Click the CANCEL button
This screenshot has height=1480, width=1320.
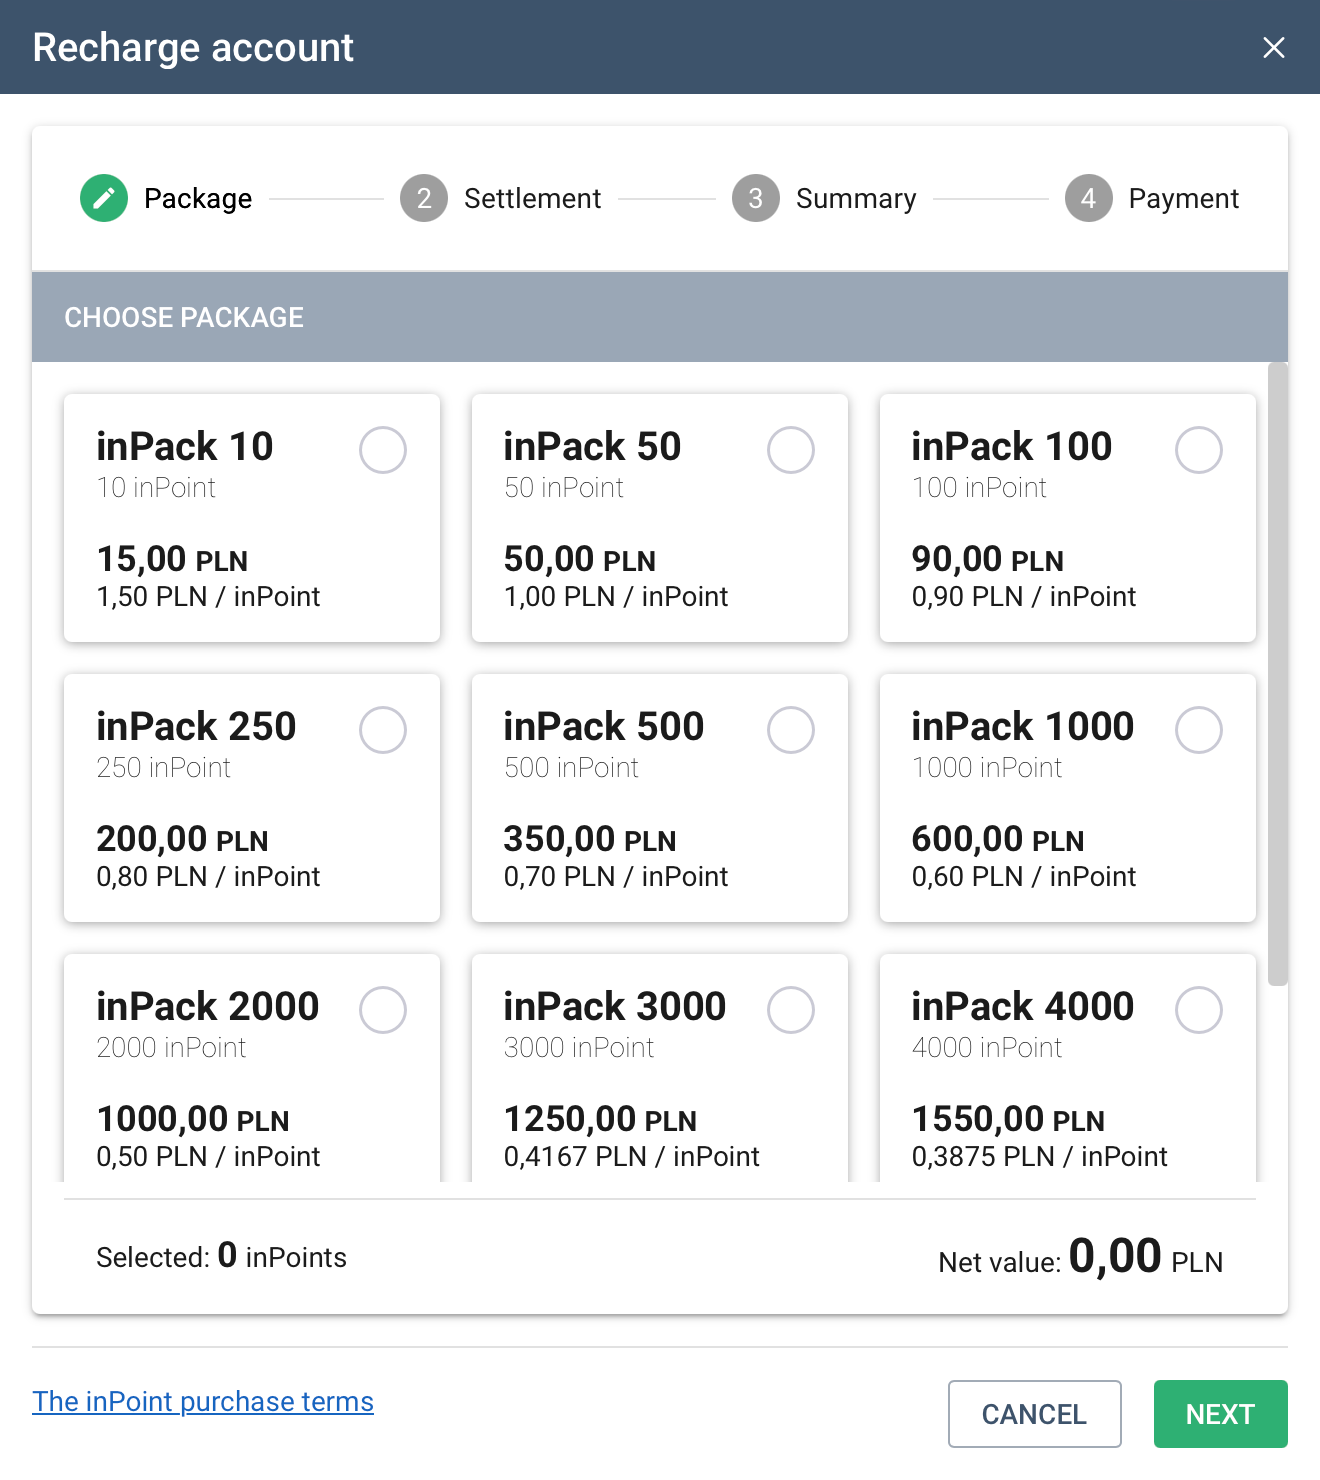[x=1035, y=1414]
